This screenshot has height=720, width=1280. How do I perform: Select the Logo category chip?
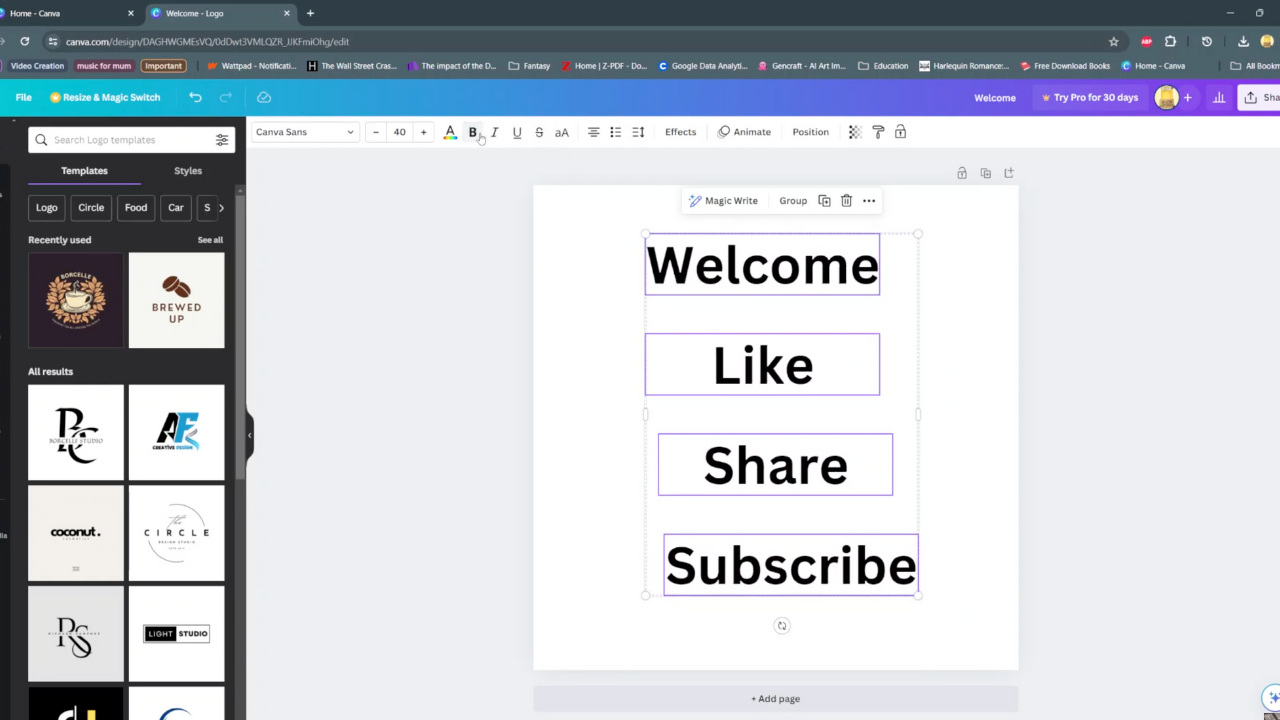(x=47, y=207)
